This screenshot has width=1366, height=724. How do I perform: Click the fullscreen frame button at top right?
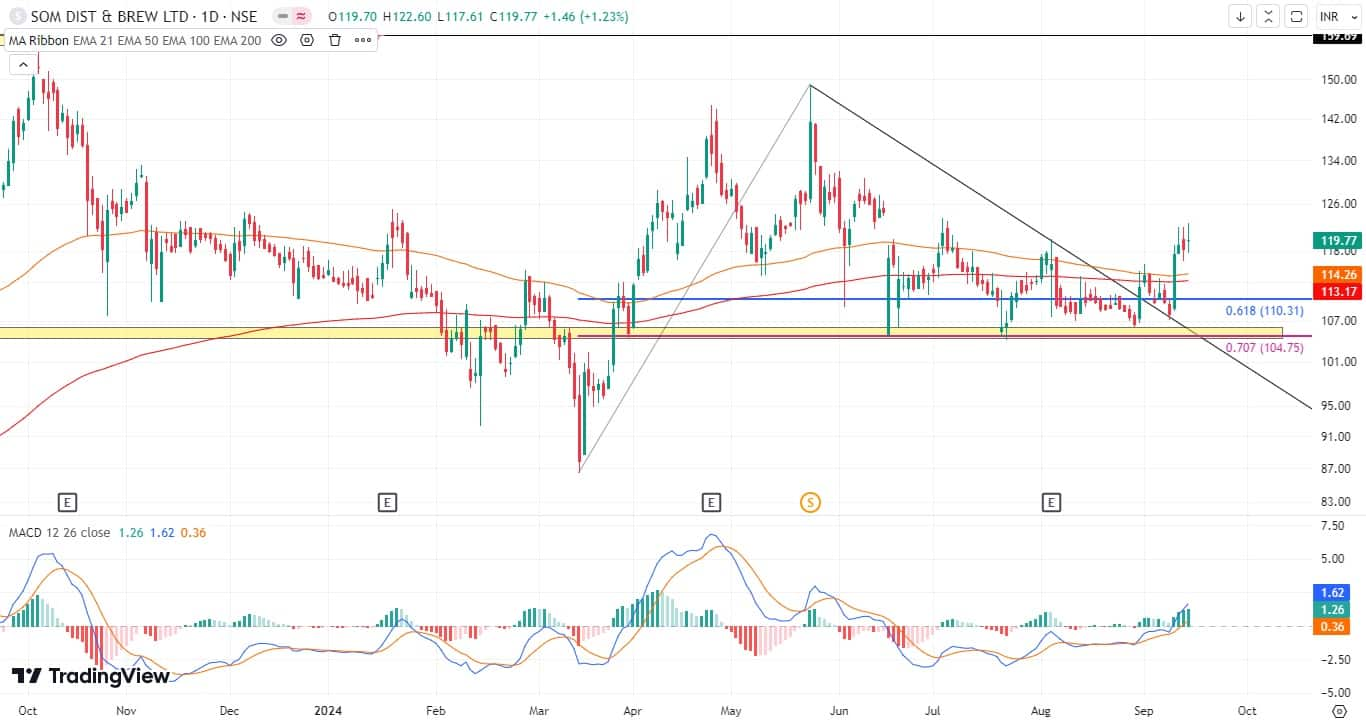[x=1296, y=16]
